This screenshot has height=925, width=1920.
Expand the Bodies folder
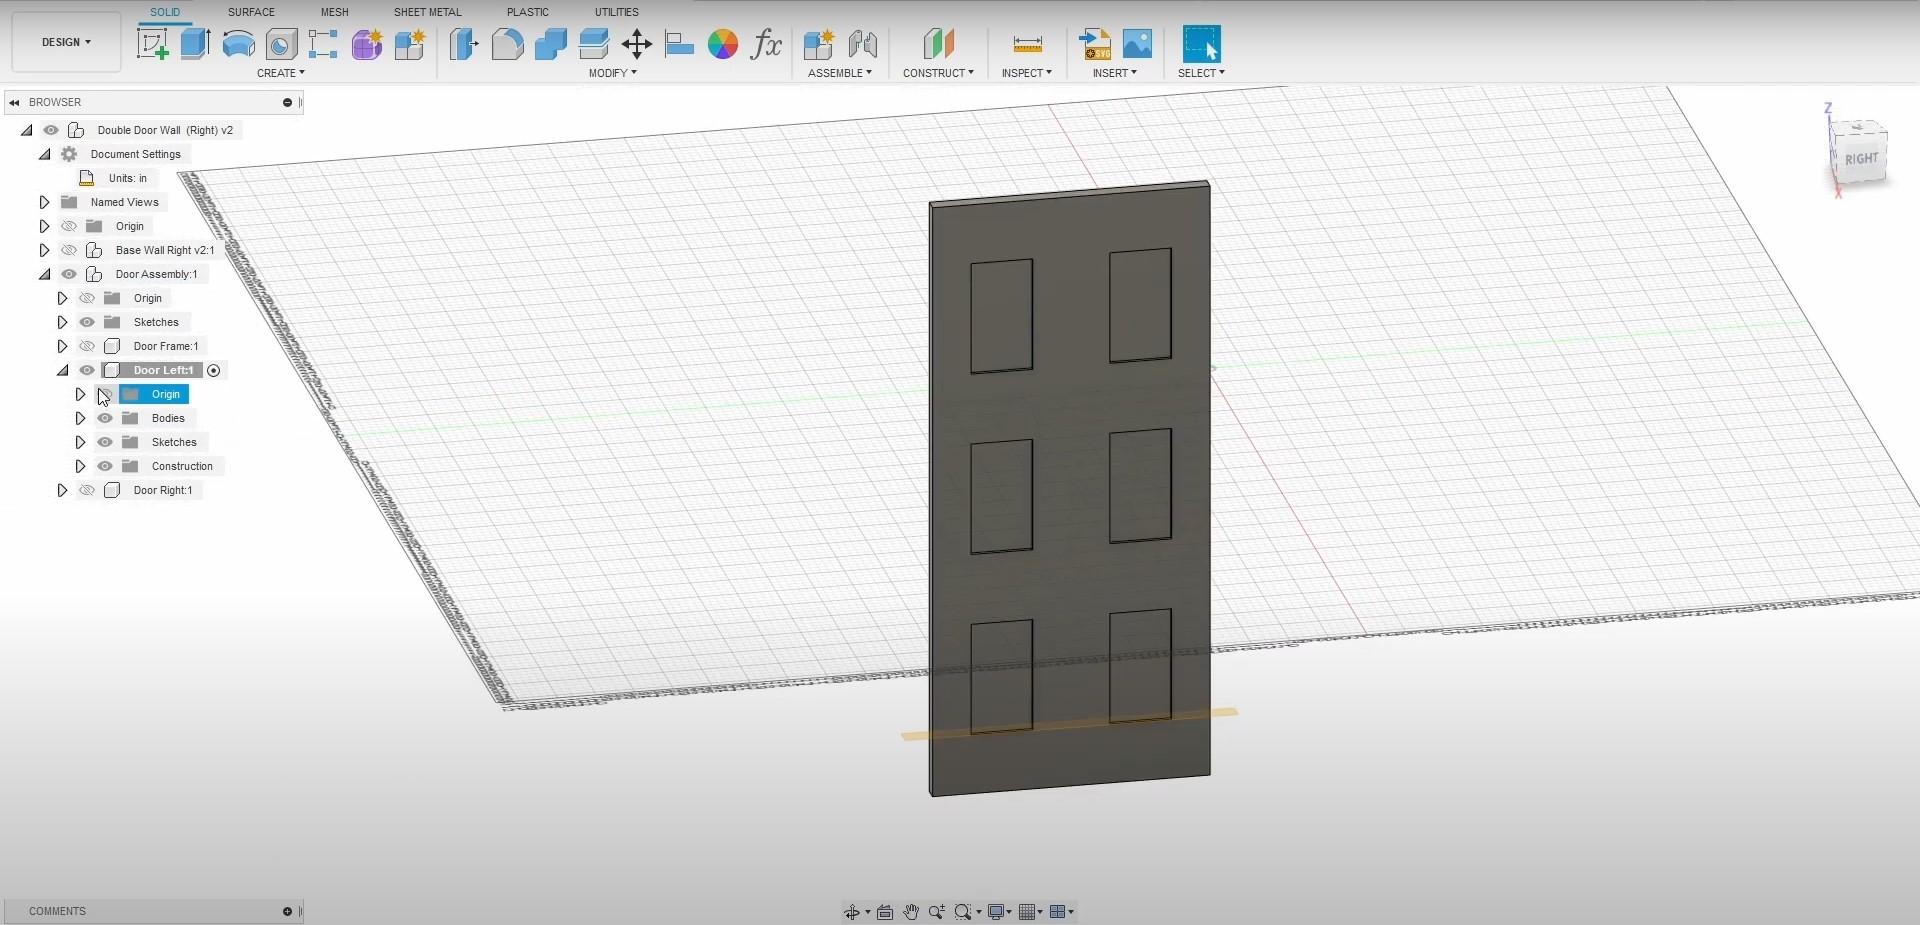click(80, 418)
